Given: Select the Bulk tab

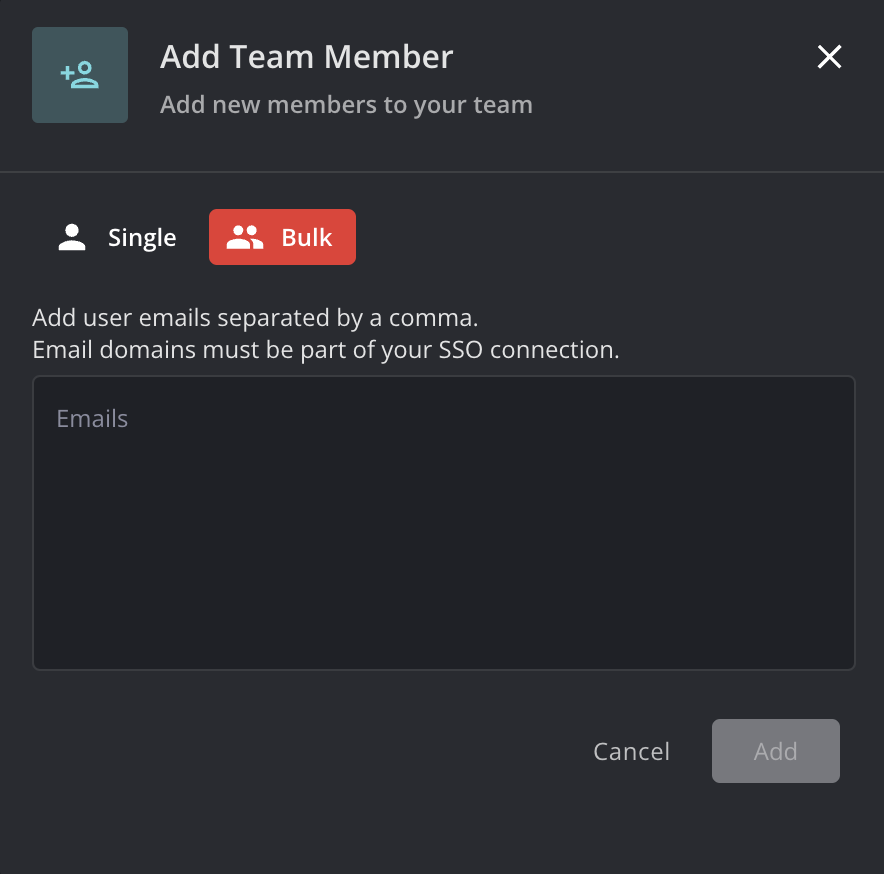Looking at the screenshot, I should pos(282,237).
